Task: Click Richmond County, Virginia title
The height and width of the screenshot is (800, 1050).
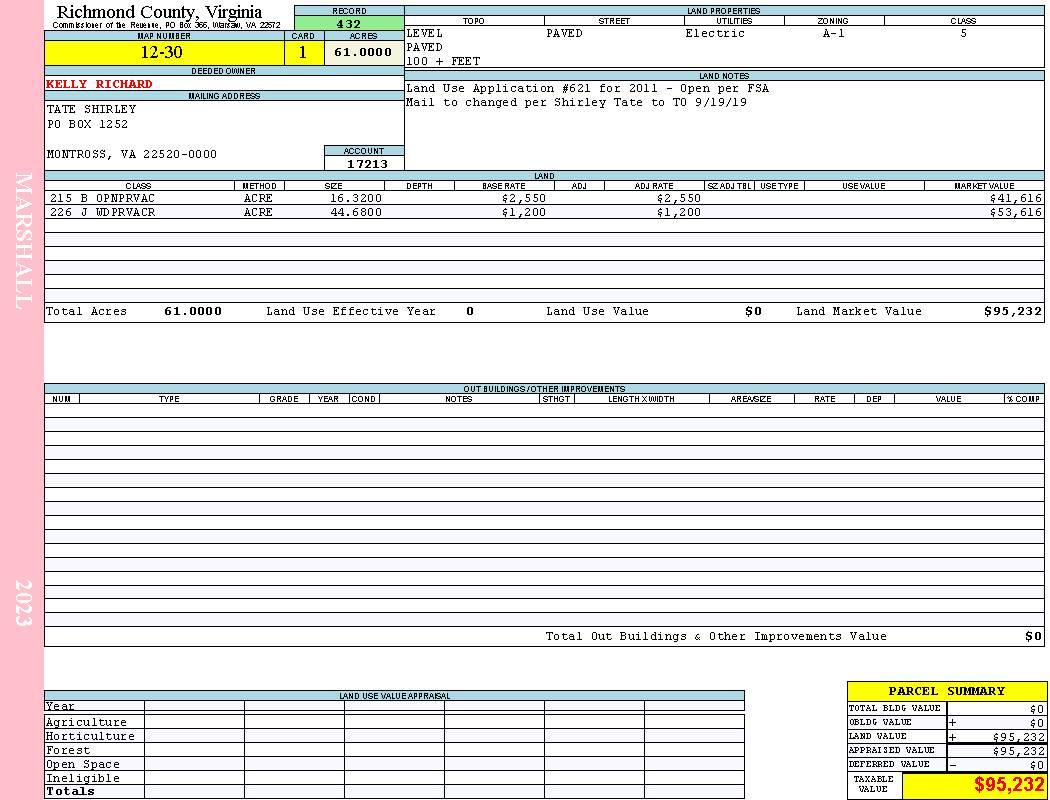Action: (x=159, y=11)
